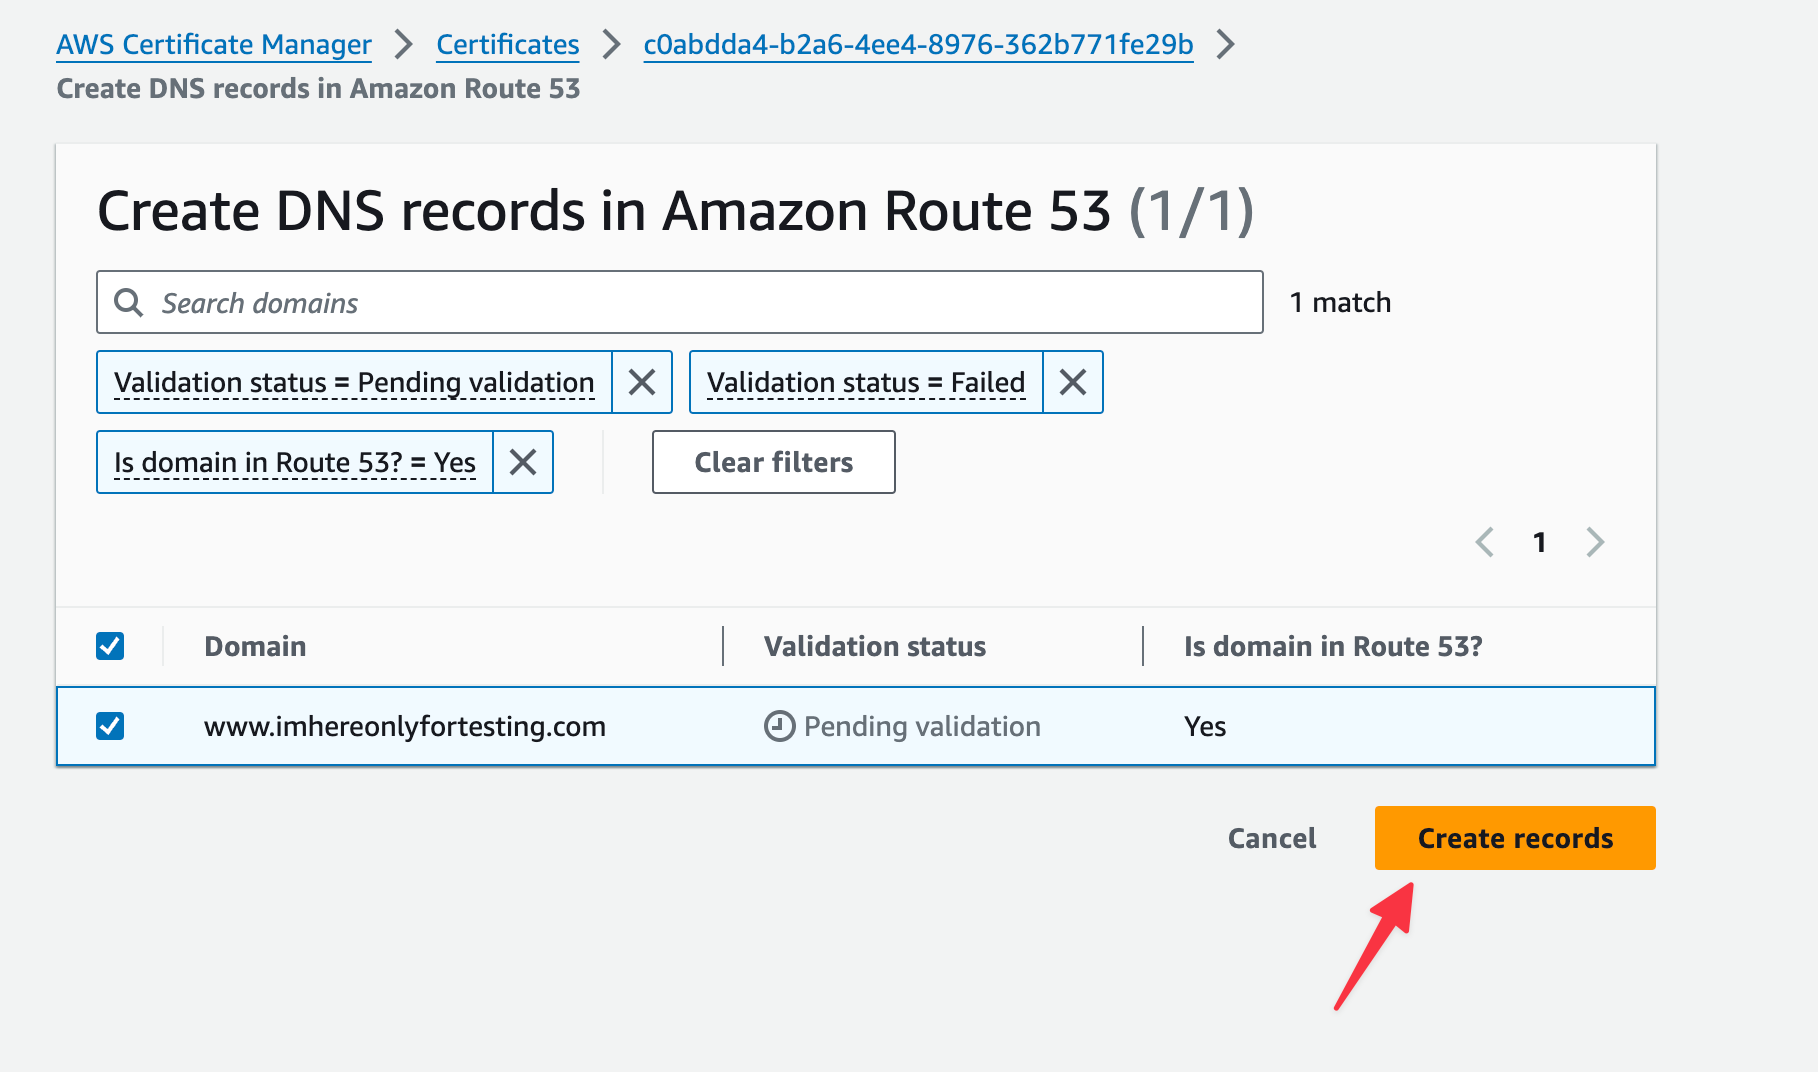
Task: Go to the previous page of results
Action: (x=1485, y=542)
